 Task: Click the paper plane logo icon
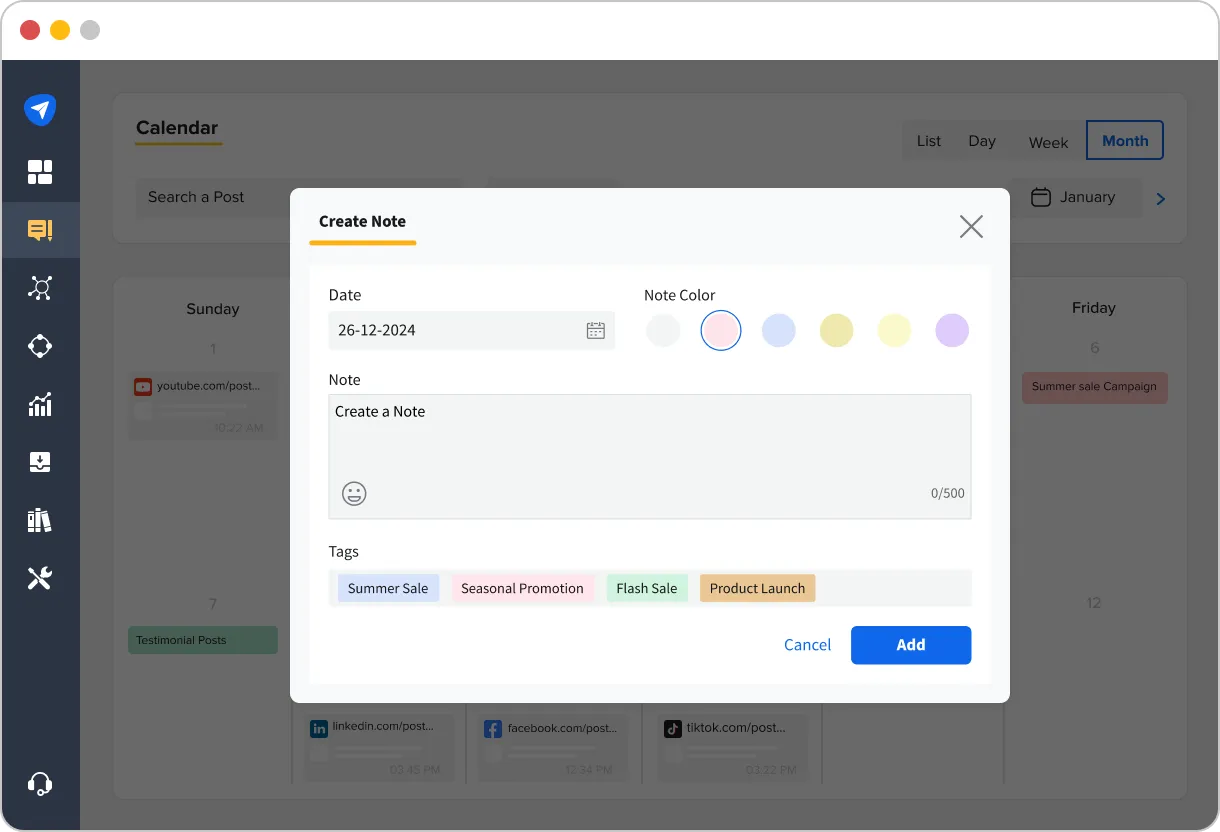(x=40, y=110)
